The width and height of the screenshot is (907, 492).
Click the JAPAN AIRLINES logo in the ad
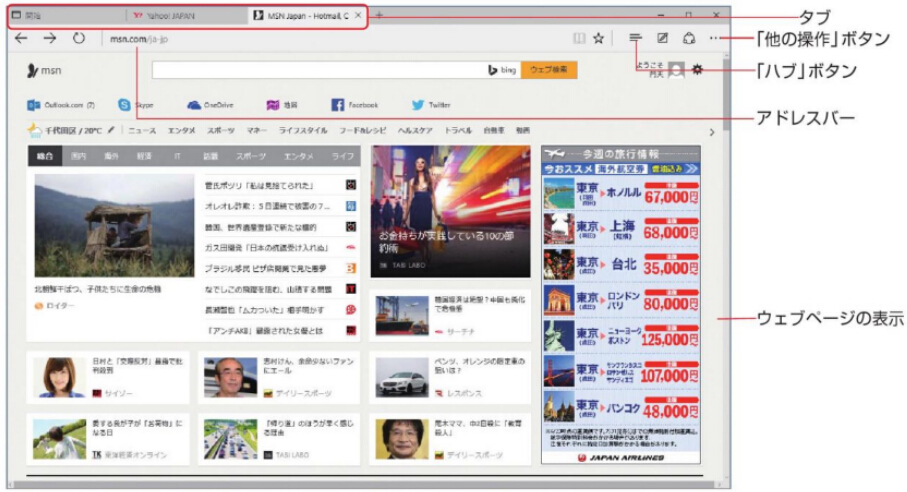[621, 457]
